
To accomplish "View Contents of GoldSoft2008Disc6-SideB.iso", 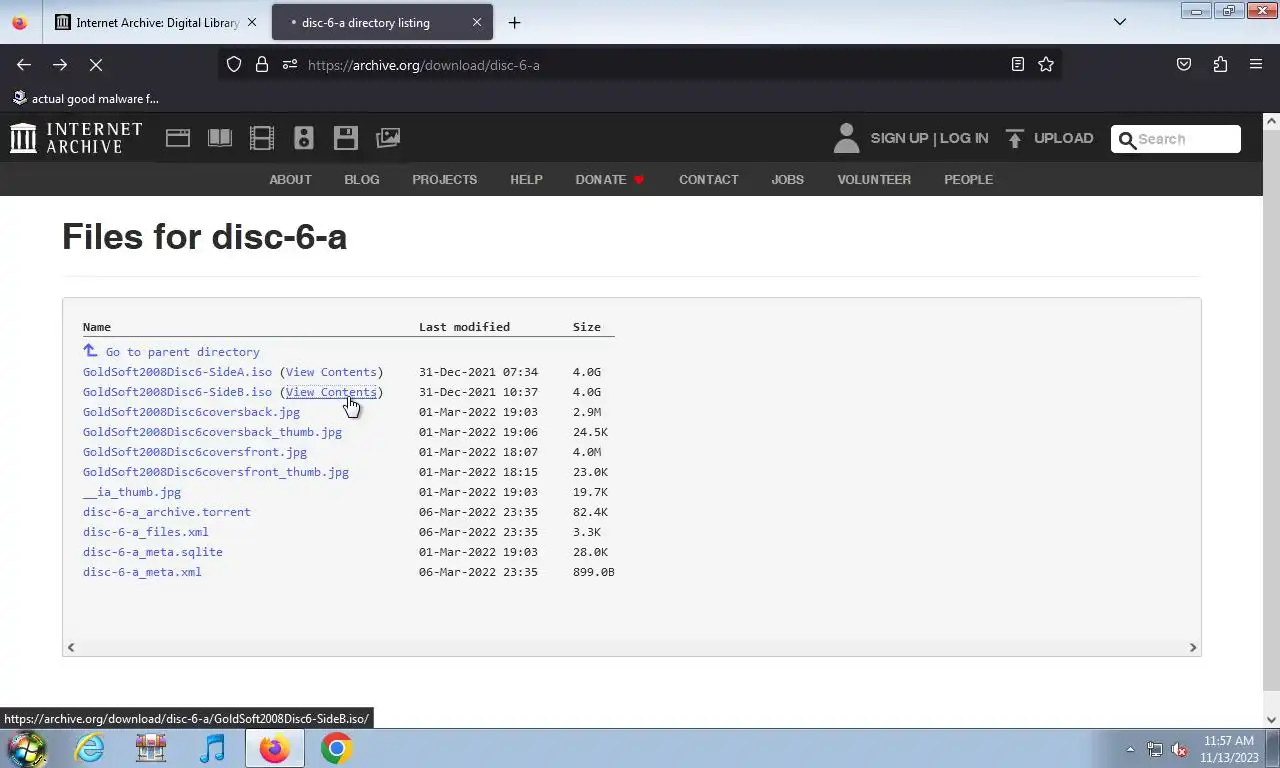I will (x=331, y=392).
